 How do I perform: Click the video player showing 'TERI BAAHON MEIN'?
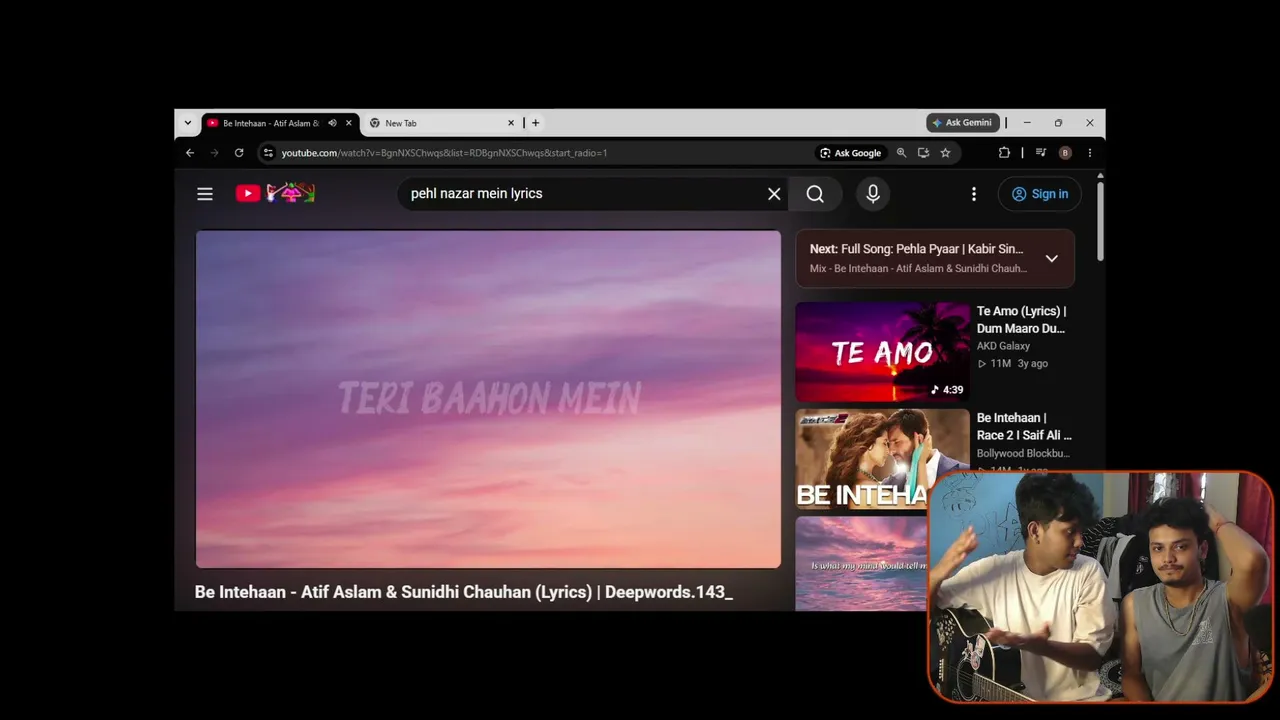488,399
